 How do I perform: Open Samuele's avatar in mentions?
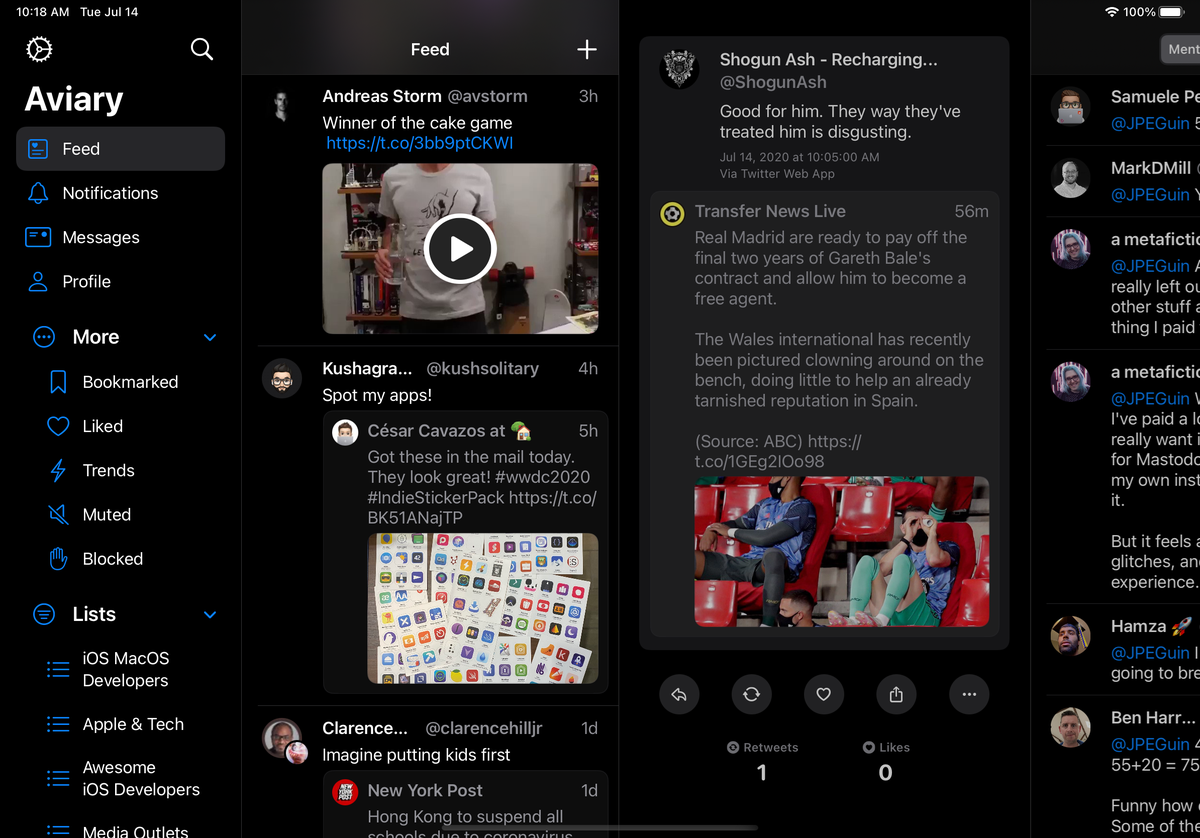tap(1070, 105)
